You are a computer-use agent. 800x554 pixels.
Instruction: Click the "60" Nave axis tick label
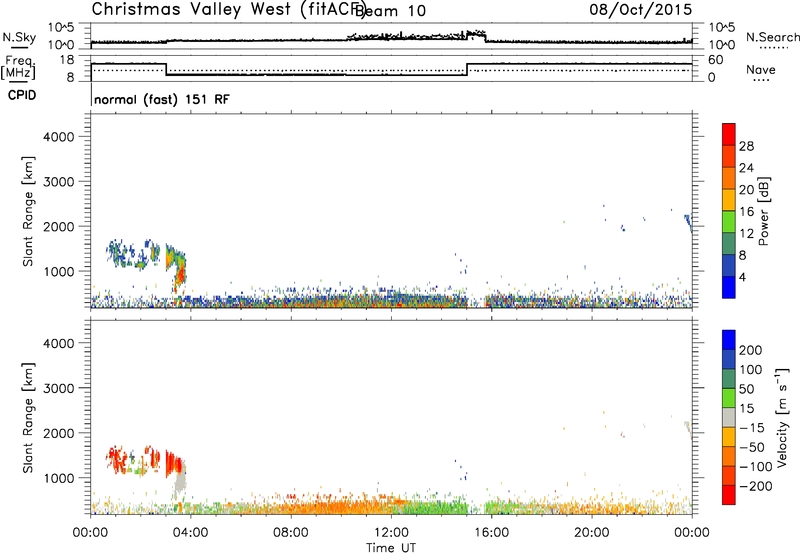pos(716,60)
